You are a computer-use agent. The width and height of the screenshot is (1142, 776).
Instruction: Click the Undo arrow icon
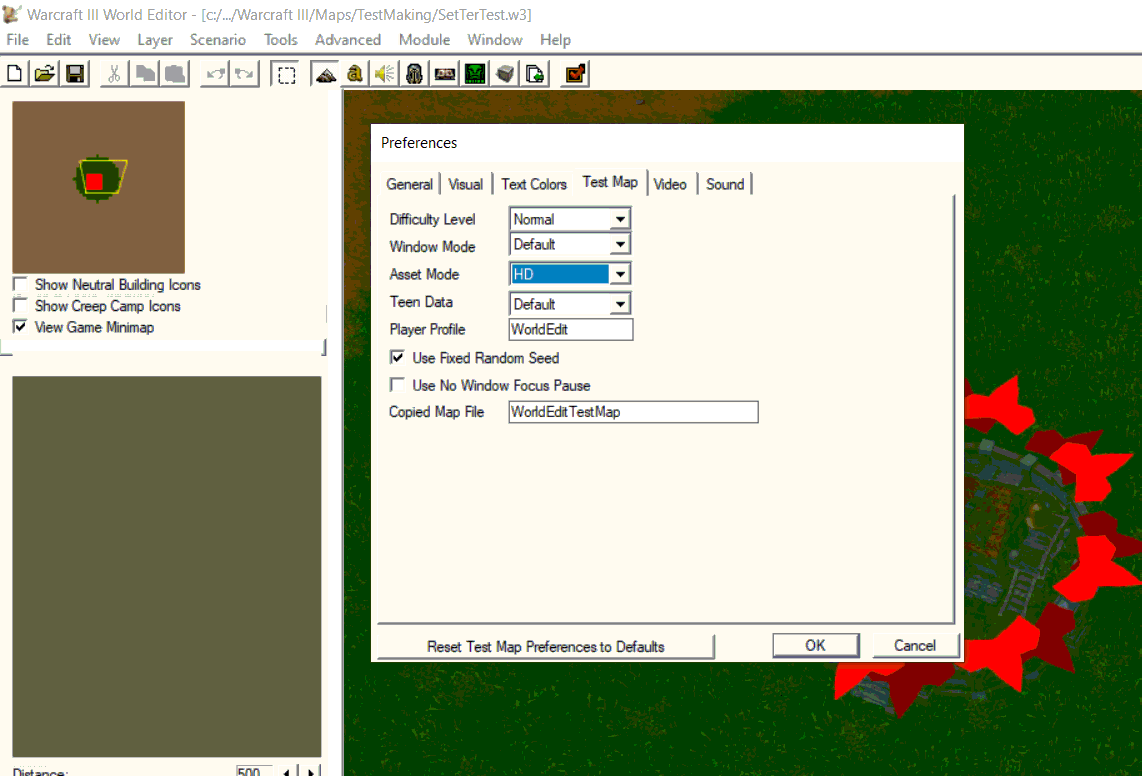[215, 74]
